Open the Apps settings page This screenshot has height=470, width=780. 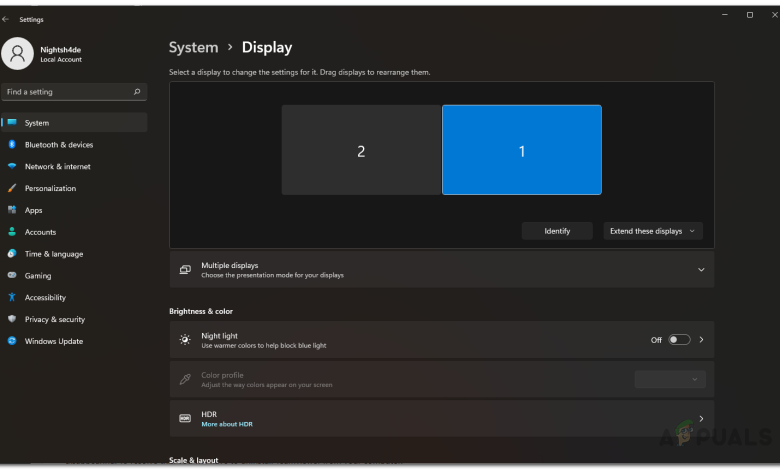point(34,211)
